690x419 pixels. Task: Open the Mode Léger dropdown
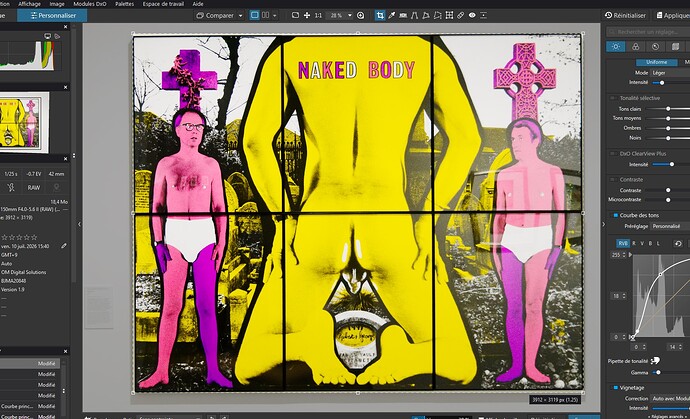pyautogui.click(x=670, y=73)
